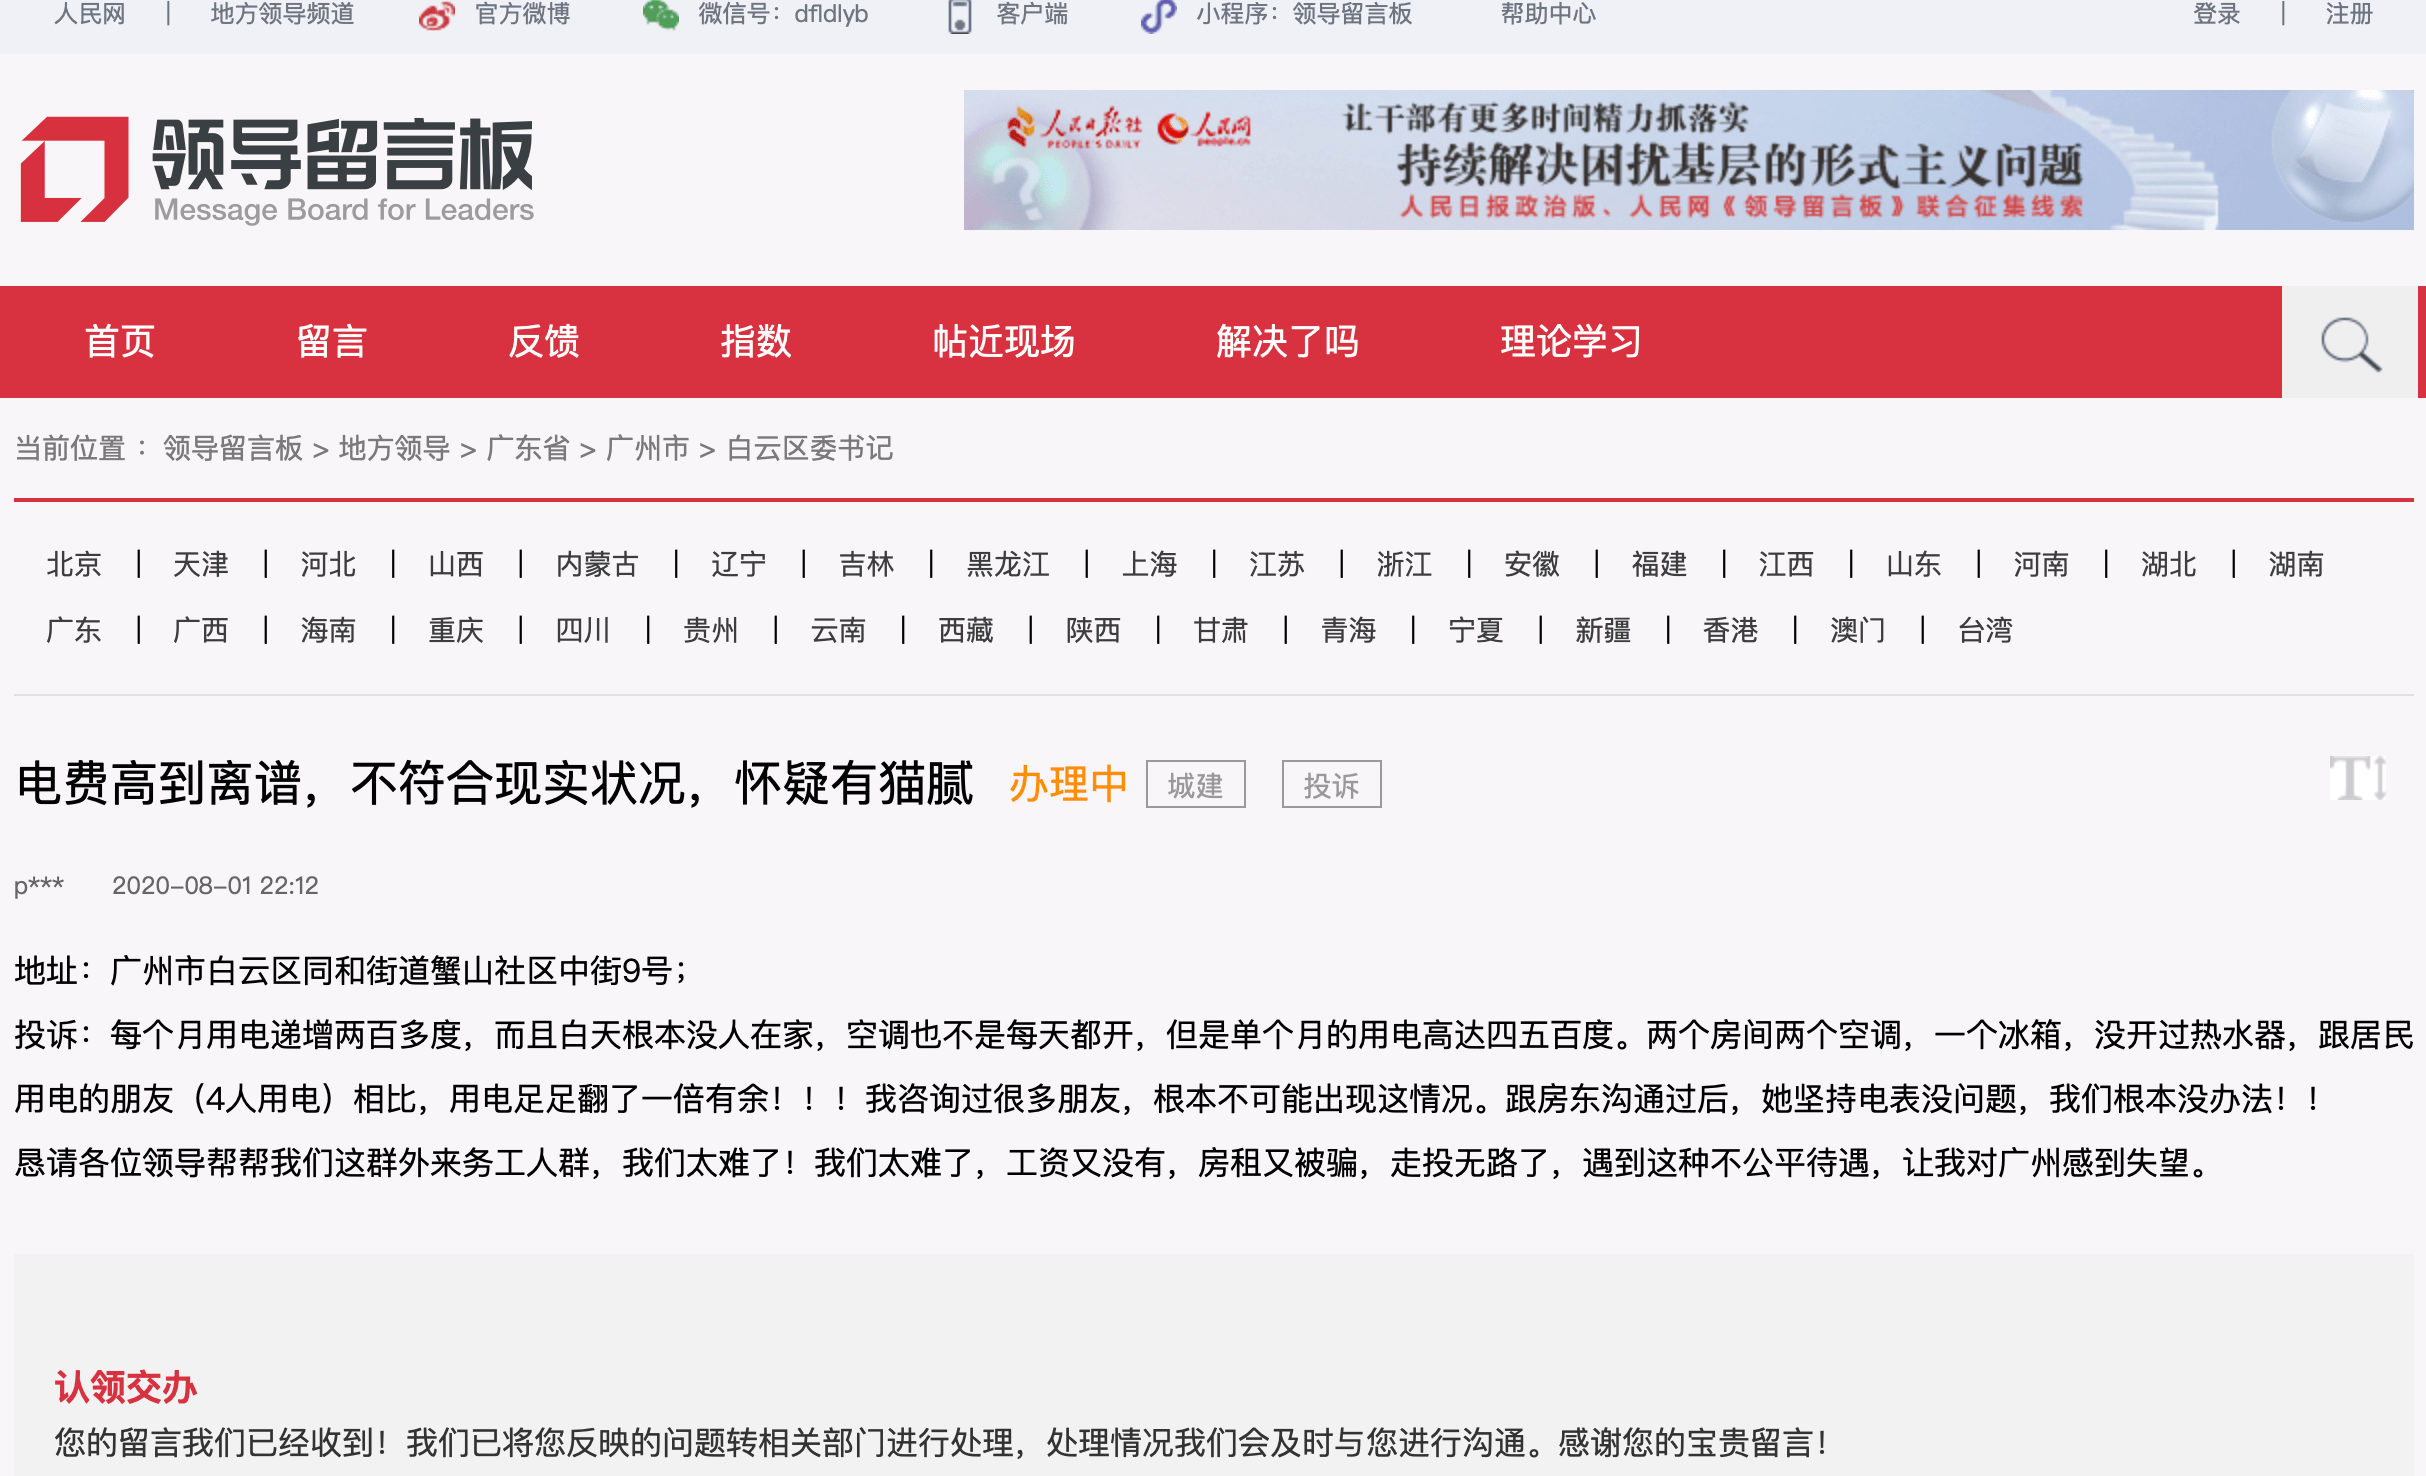This screenshot has height=1476, width=2426.
Task: Click the mini program icon
Action: coord(1157,15)
